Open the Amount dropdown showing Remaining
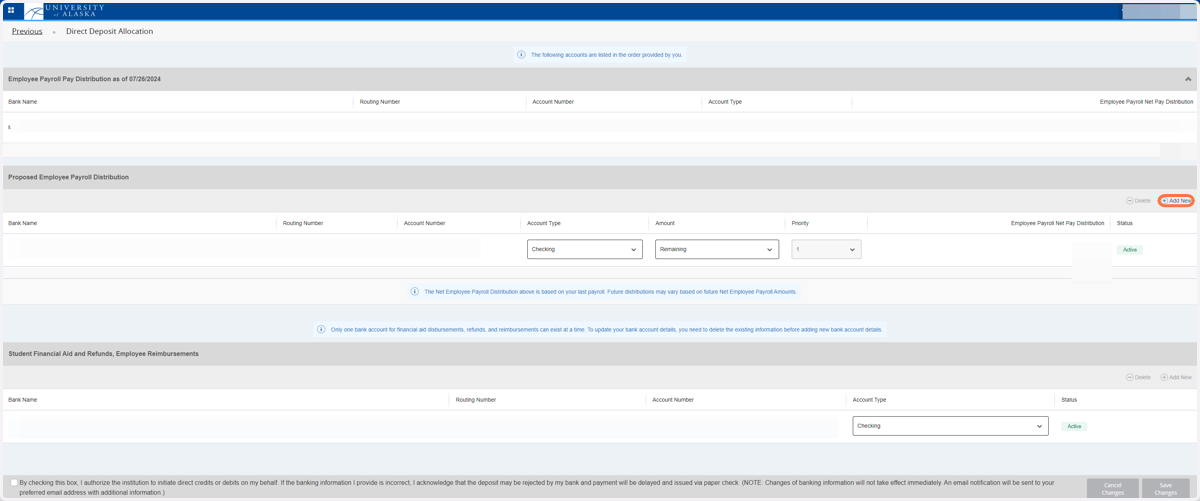Screen dimensions: 1200x501 (717, 249)
